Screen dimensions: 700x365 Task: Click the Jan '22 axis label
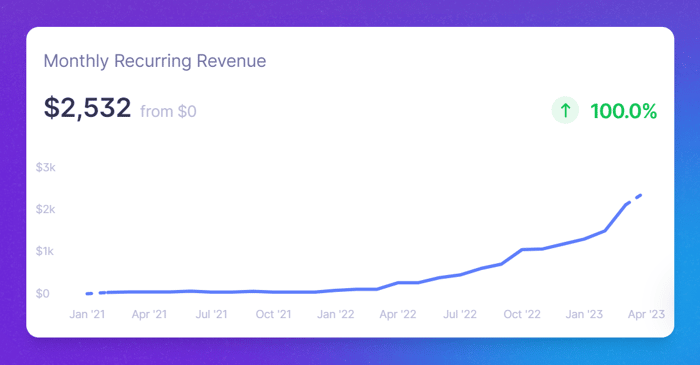[x=336, y=314]
